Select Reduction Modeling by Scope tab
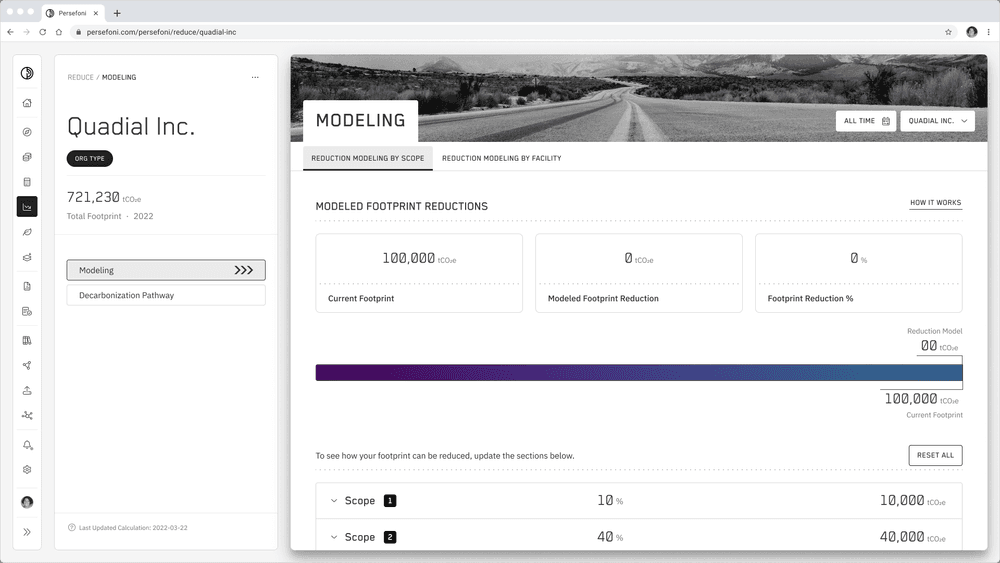Screen dimensions: 1000x563 [367, 158]
